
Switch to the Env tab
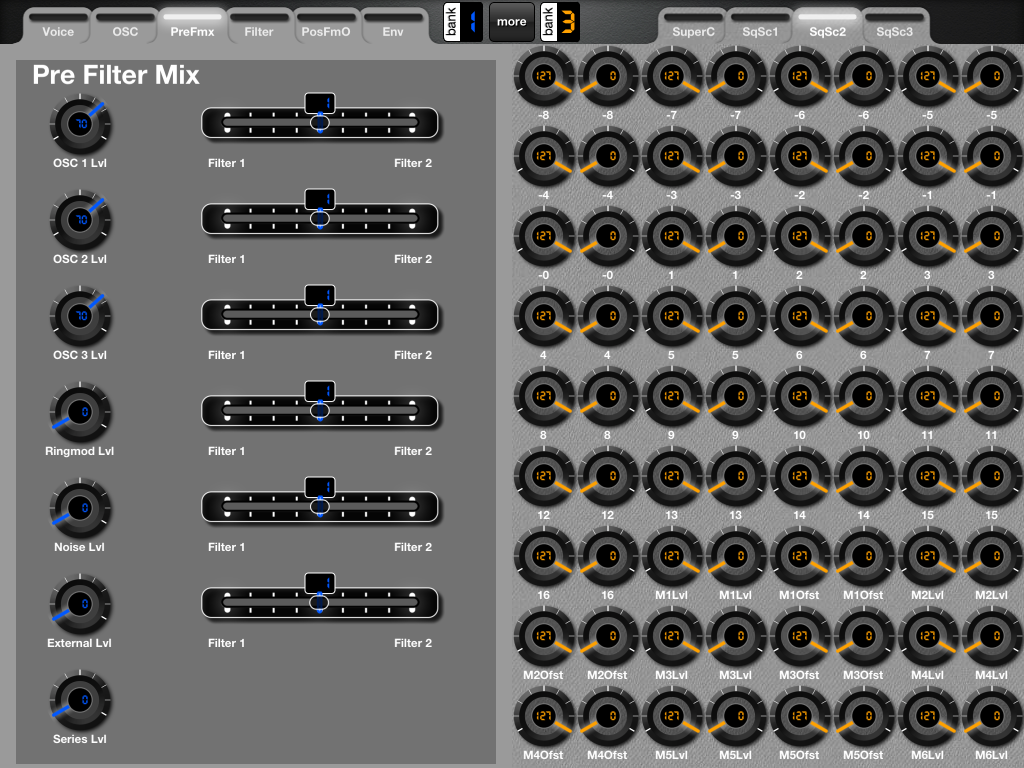point(392,26)
